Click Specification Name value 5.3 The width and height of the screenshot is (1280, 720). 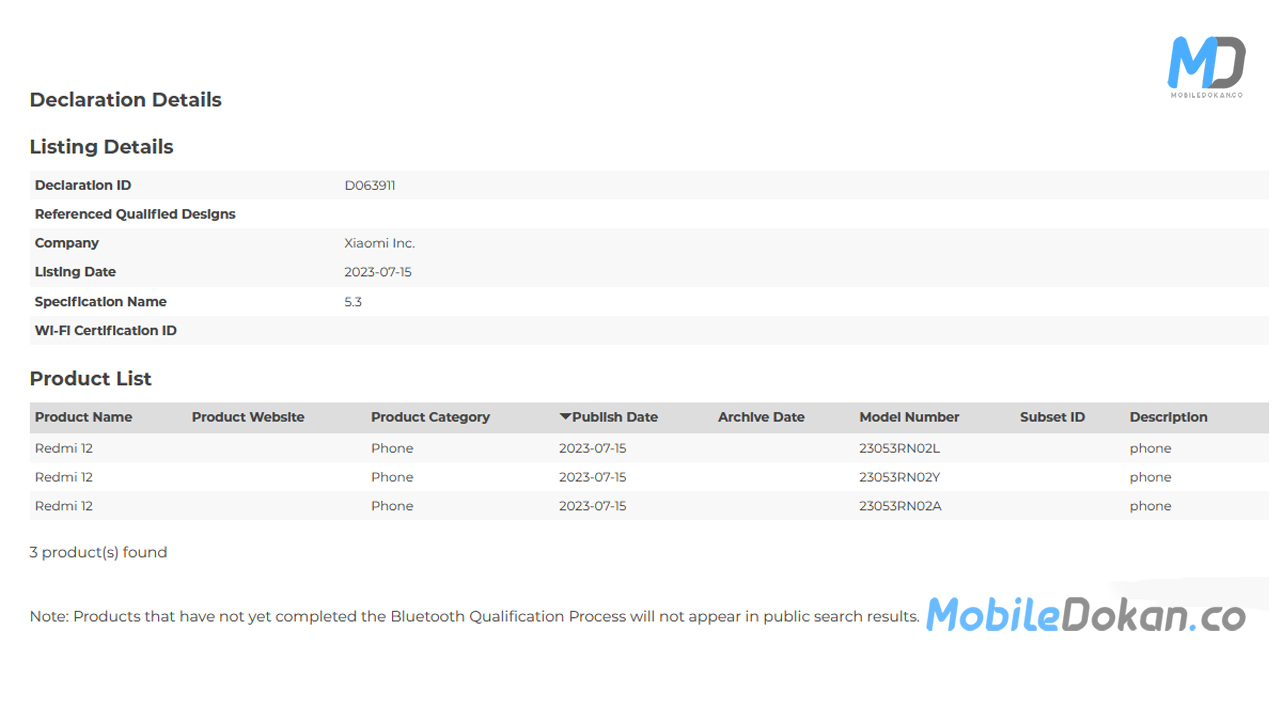click(x=353, y=302)
